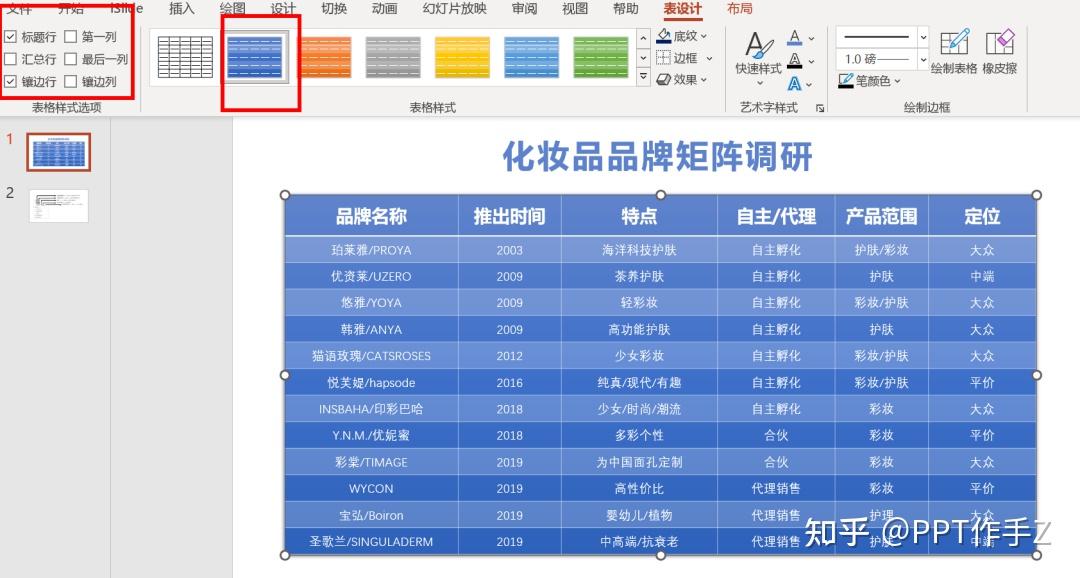The height and width of the screenshot is (578, 1080).
Task: Click the text outline A icon
Action: point(795,61)
